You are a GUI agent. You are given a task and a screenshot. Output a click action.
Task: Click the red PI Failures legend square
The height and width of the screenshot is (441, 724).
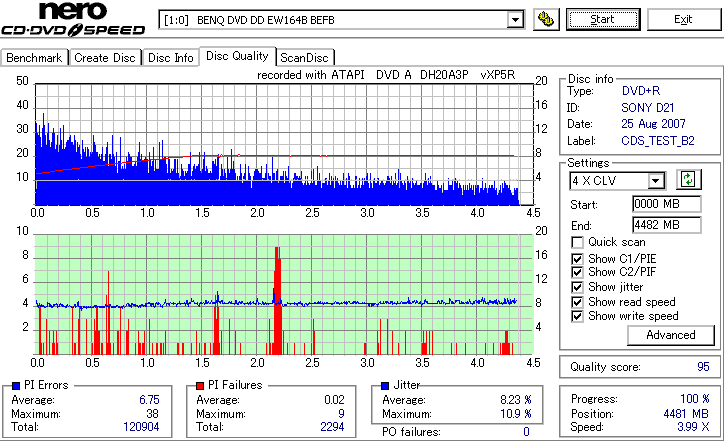[x=200, y=386]
